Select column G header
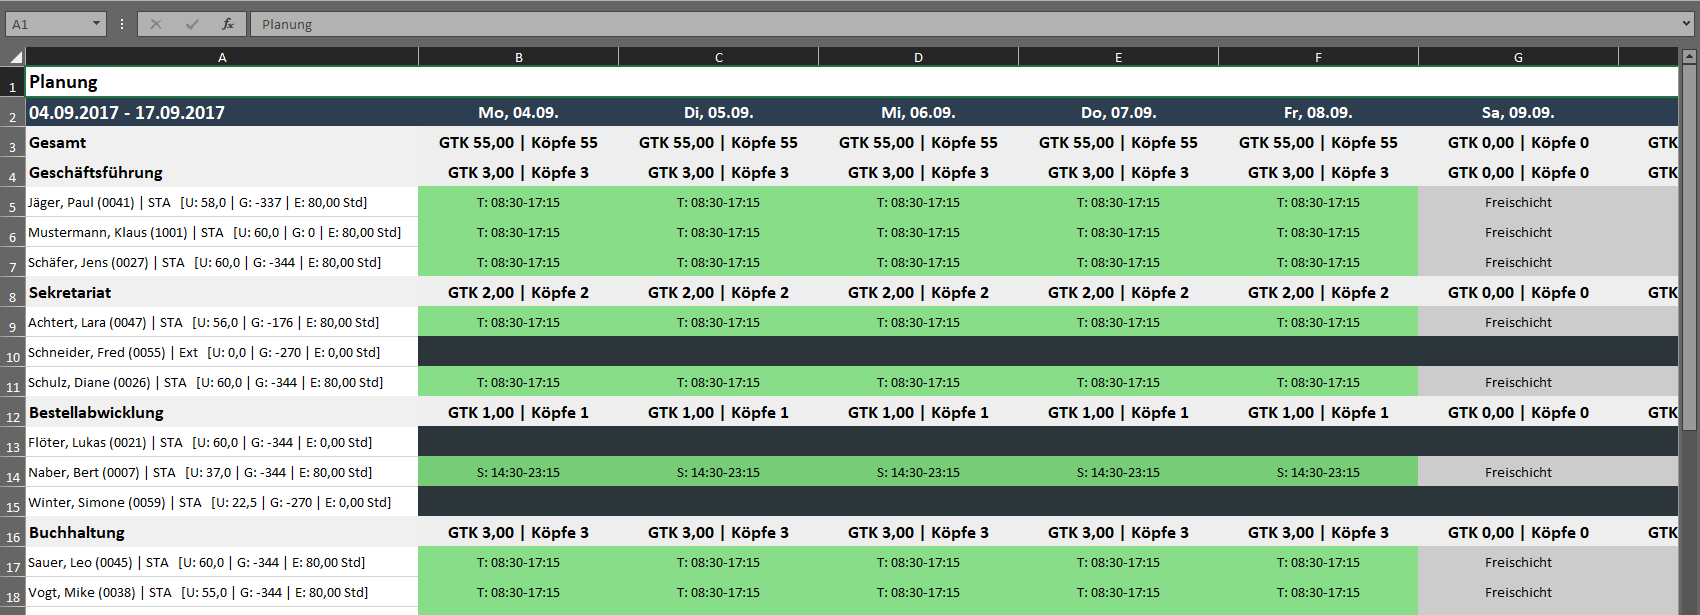1700x615 pixels. point(1518,57)
